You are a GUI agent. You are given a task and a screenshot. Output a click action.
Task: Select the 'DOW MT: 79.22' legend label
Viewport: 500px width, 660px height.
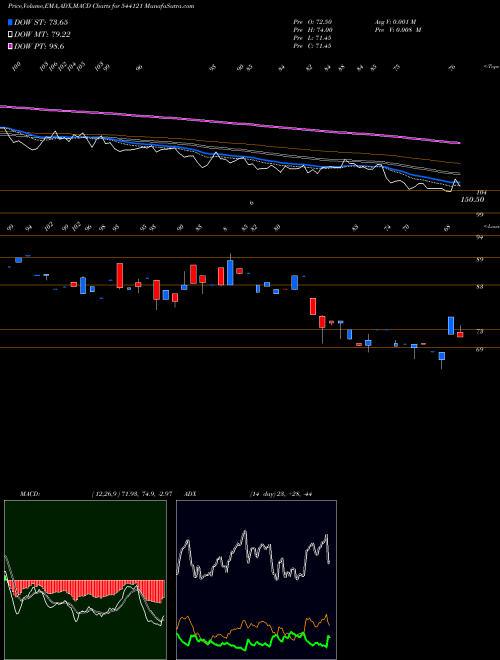click(42, 35)
